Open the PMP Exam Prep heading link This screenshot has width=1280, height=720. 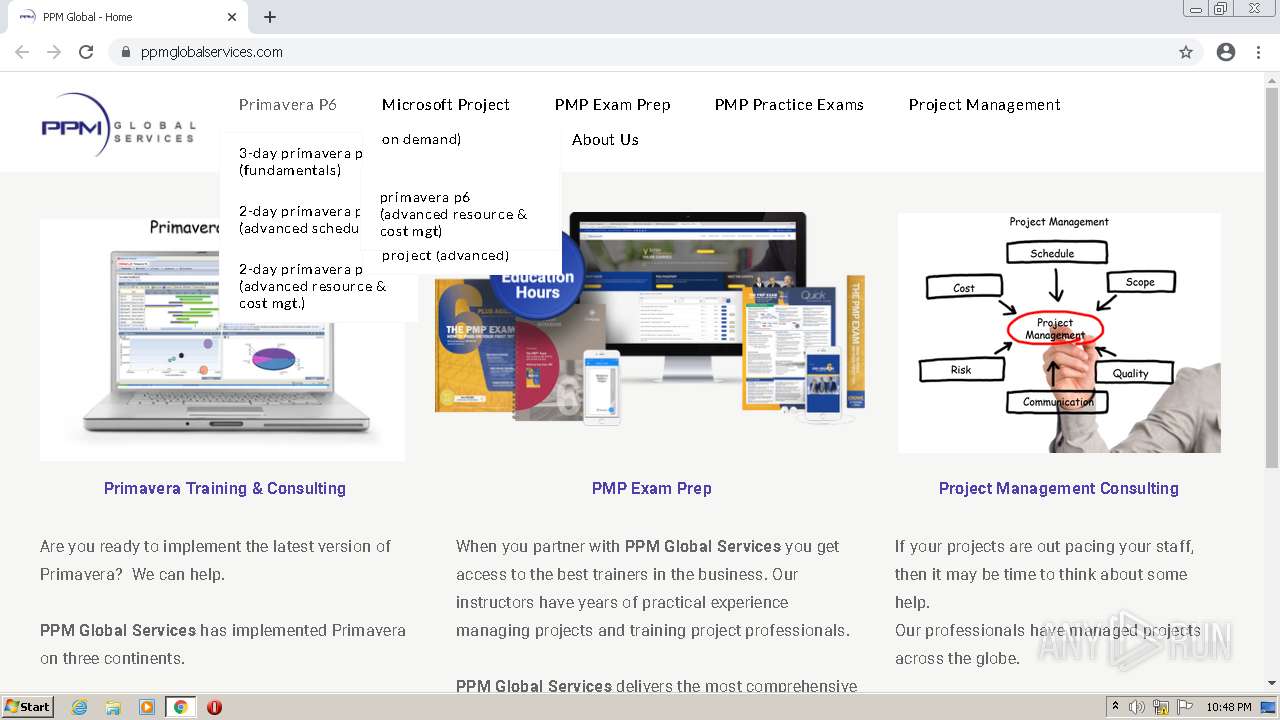click(x=652, y=488)
